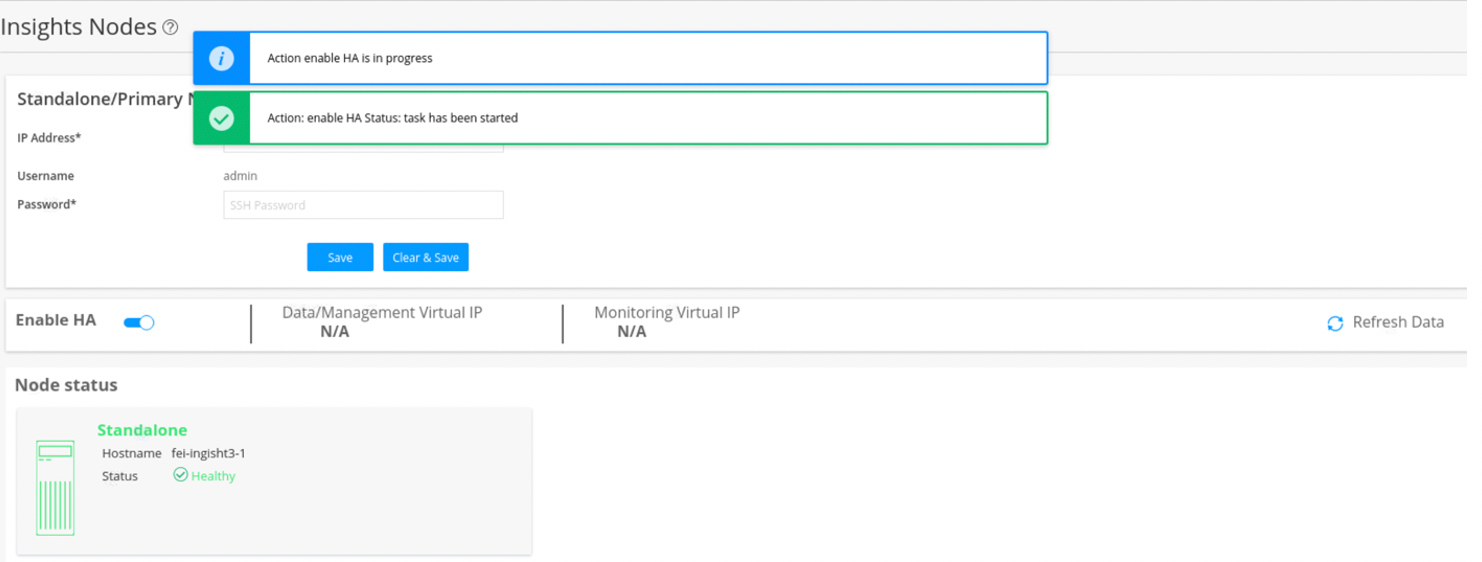The height and width of the screenshot is (562, 1482).
Task: Click the Healthy status check icon
Action: (180, 475)
